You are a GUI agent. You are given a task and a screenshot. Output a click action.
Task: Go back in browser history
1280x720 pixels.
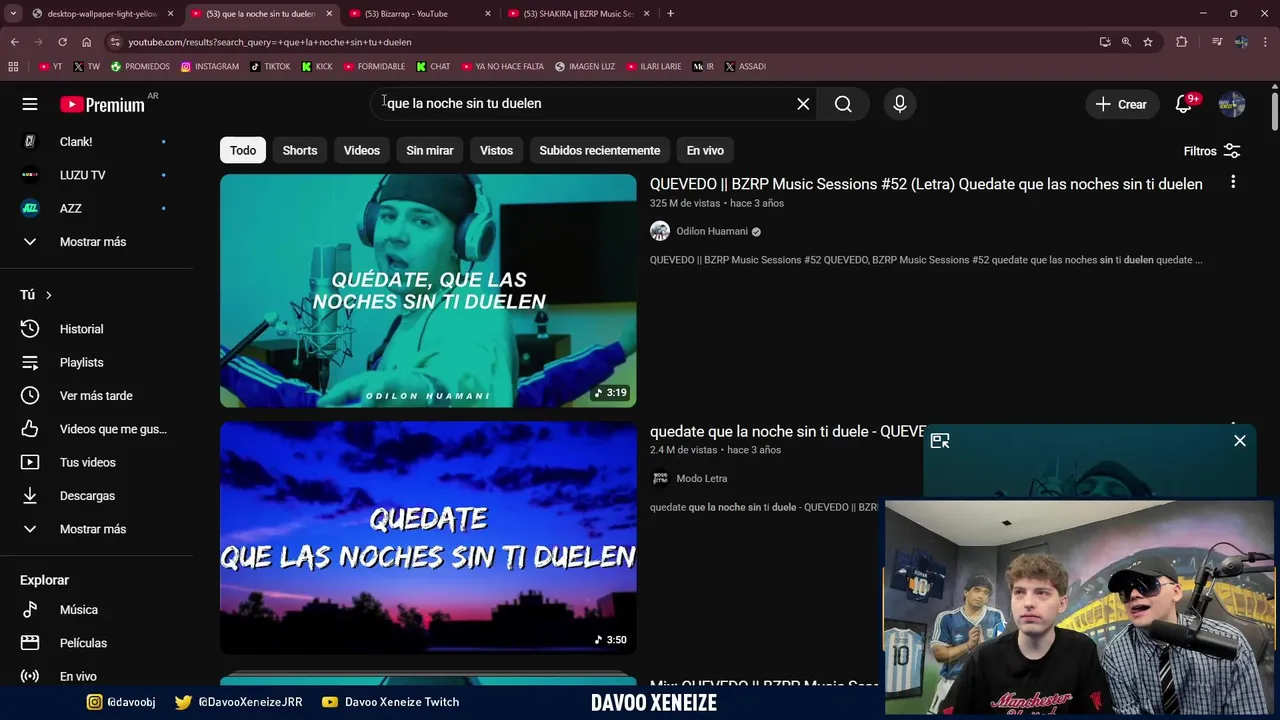(x=14, y=42)
